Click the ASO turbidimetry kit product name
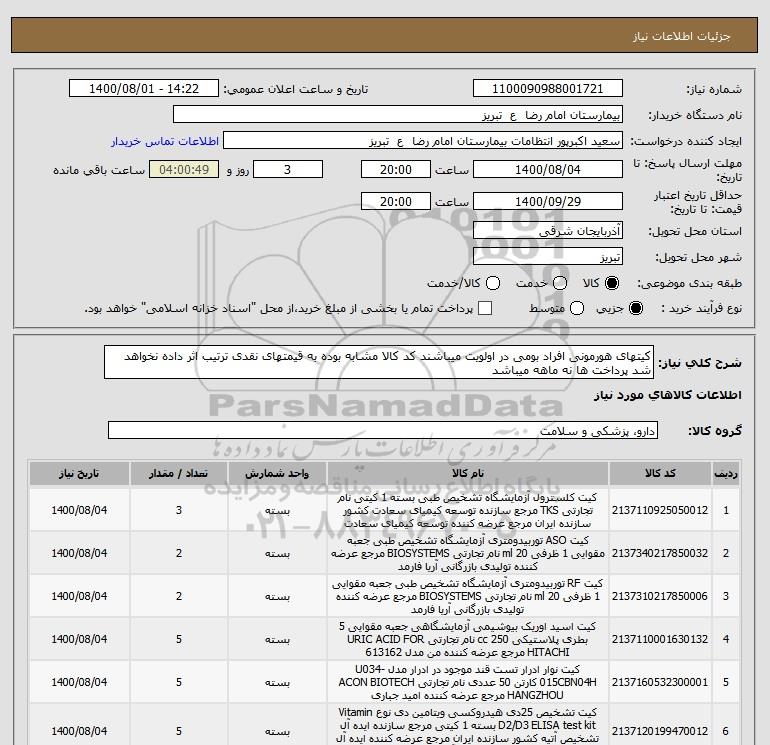The width and height of the screenshot is (770, 745). [468, 553]
